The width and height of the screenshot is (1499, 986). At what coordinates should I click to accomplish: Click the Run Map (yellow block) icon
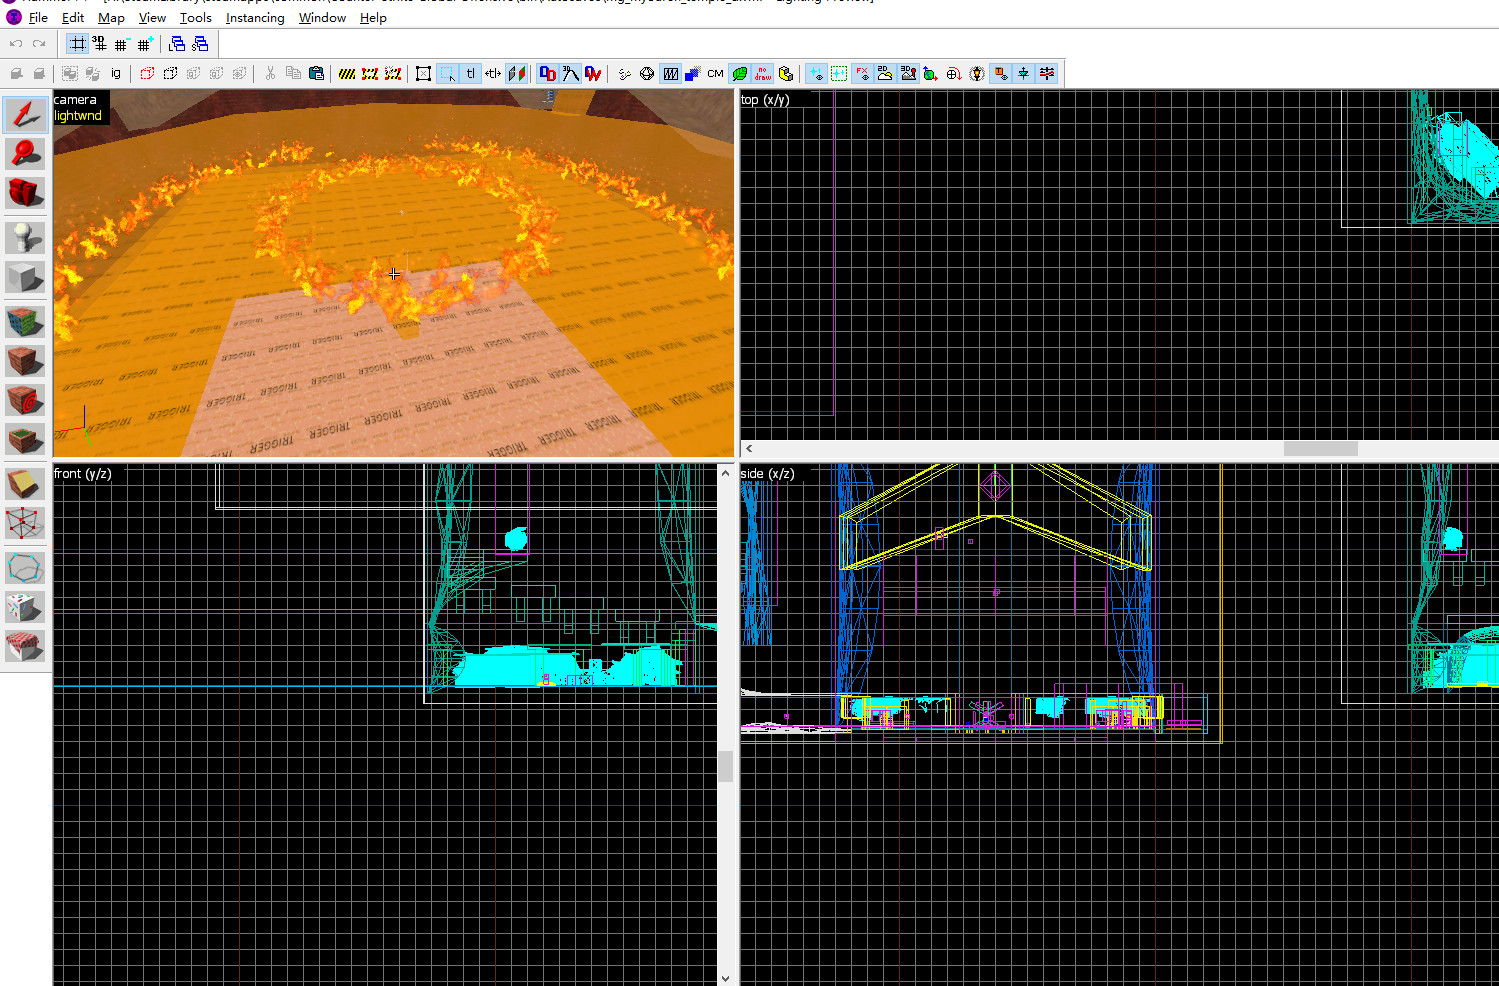click(x=786, y=73)
